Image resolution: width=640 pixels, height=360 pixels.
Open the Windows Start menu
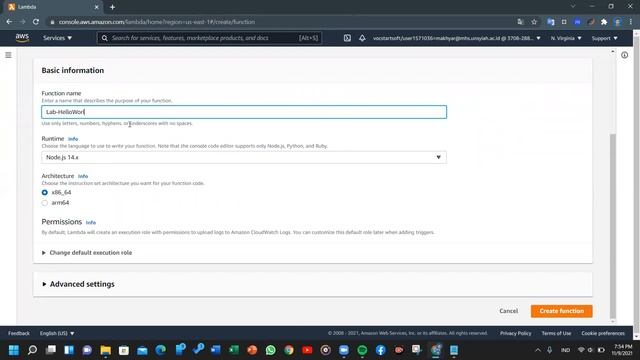14,350
